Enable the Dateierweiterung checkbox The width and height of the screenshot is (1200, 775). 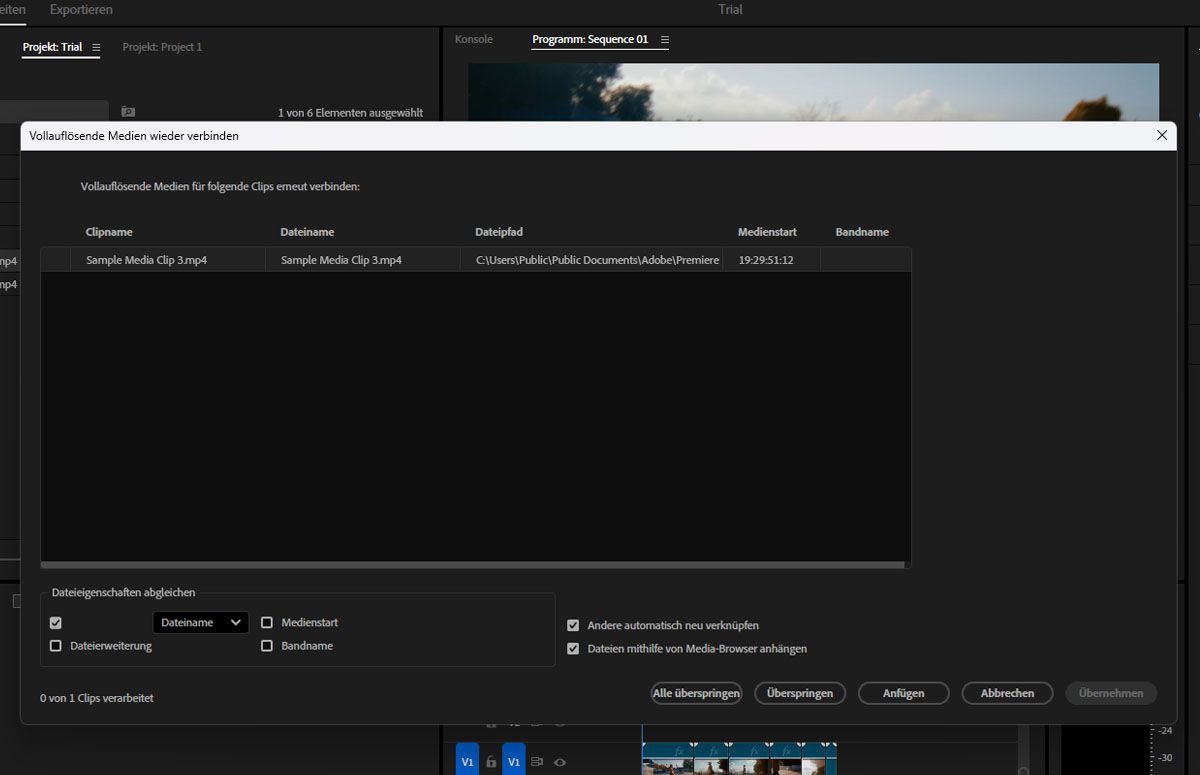pyautogui.click(x=56, y=646)
